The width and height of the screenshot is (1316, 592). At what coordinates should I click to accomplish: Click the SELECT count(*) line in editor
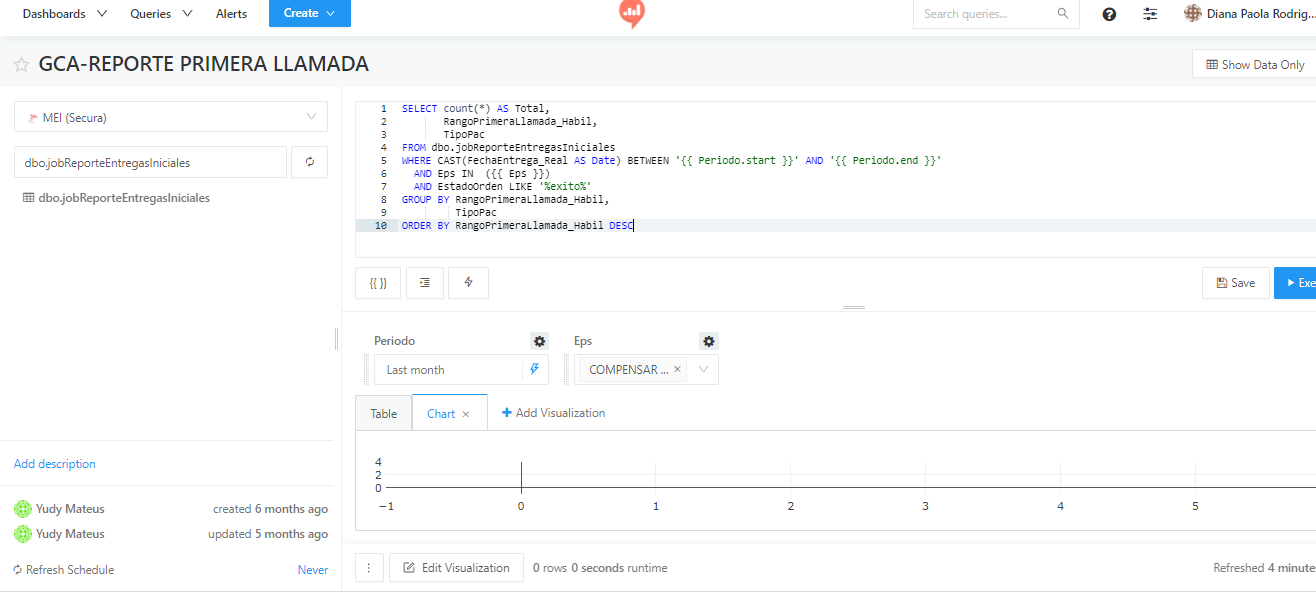(x=476, y=108)
